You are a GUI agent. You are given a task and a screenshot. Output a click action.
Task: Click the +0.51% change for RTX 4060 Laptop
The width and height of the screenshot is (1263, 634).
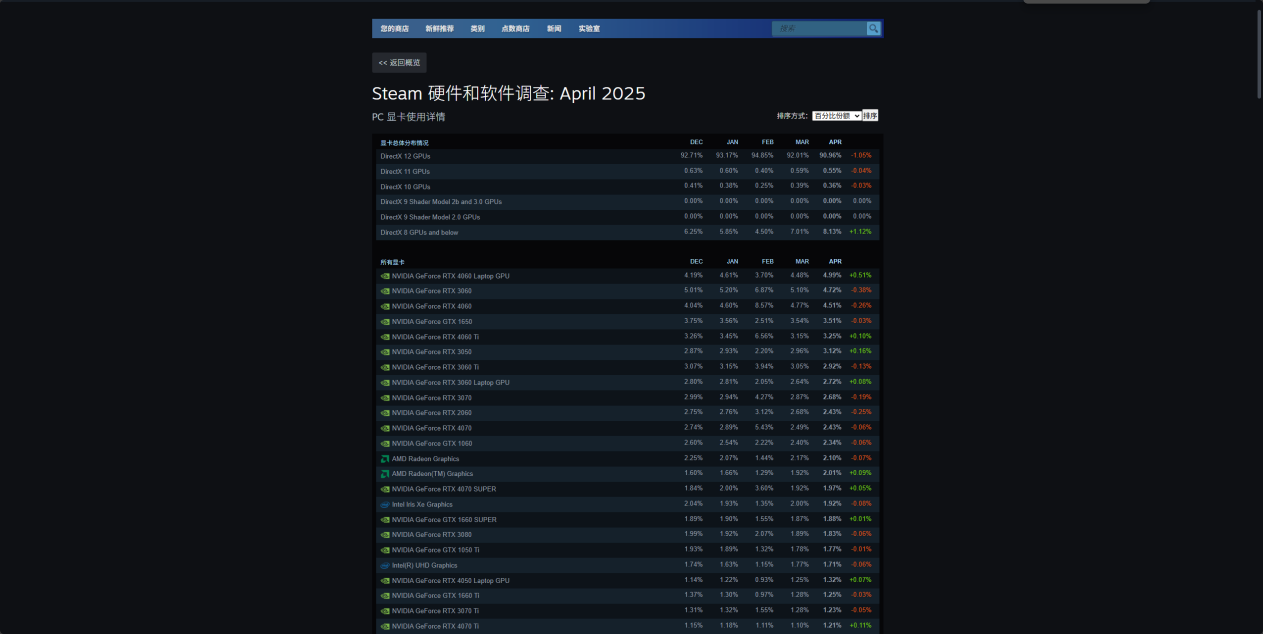coord(860,275)
